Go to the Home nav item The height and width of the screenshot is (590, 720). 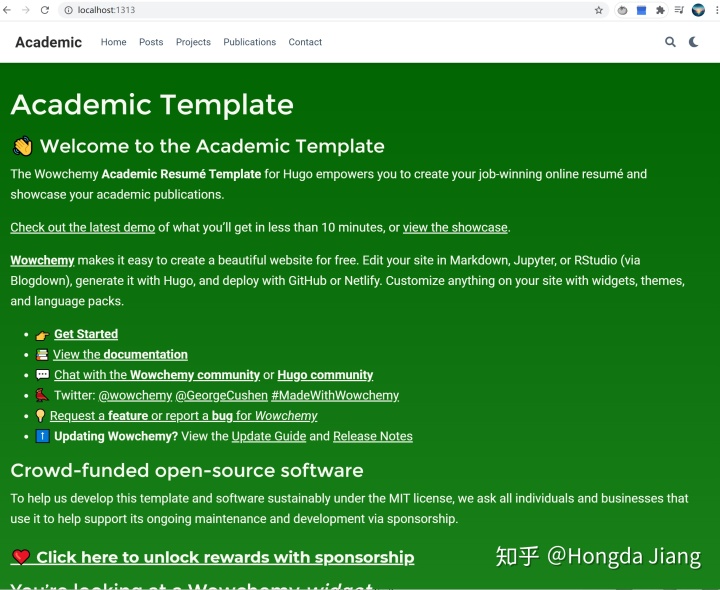113,42
